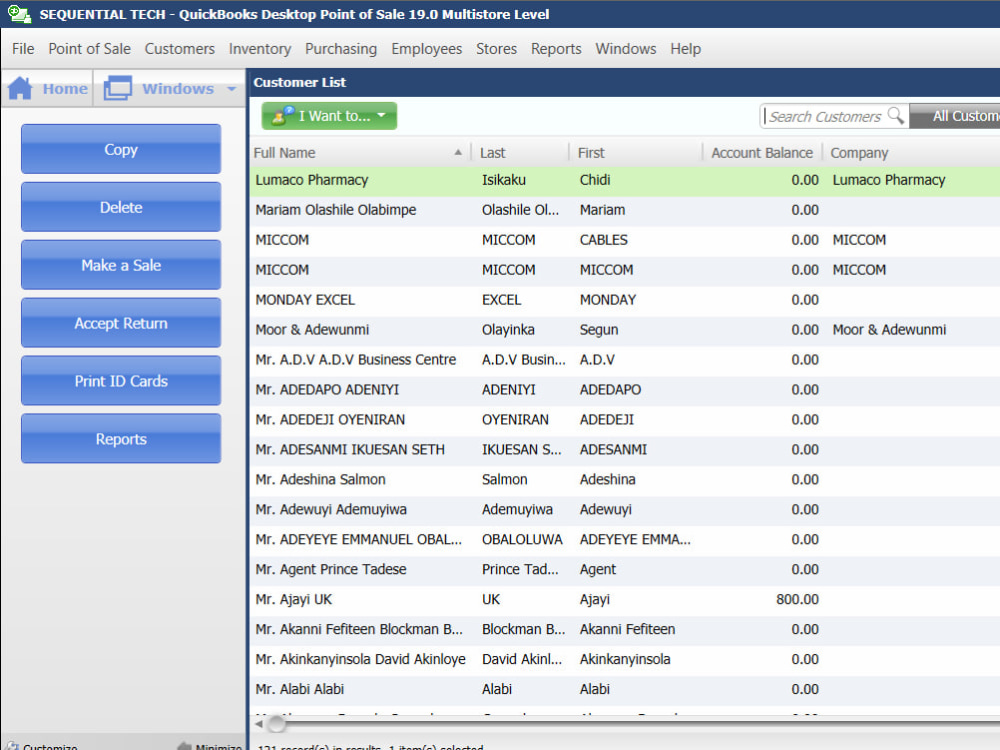This screenshot has height=750, width=1000.
Task: Click the Windows stacked-panes icon
Action: tap(118, 88)
